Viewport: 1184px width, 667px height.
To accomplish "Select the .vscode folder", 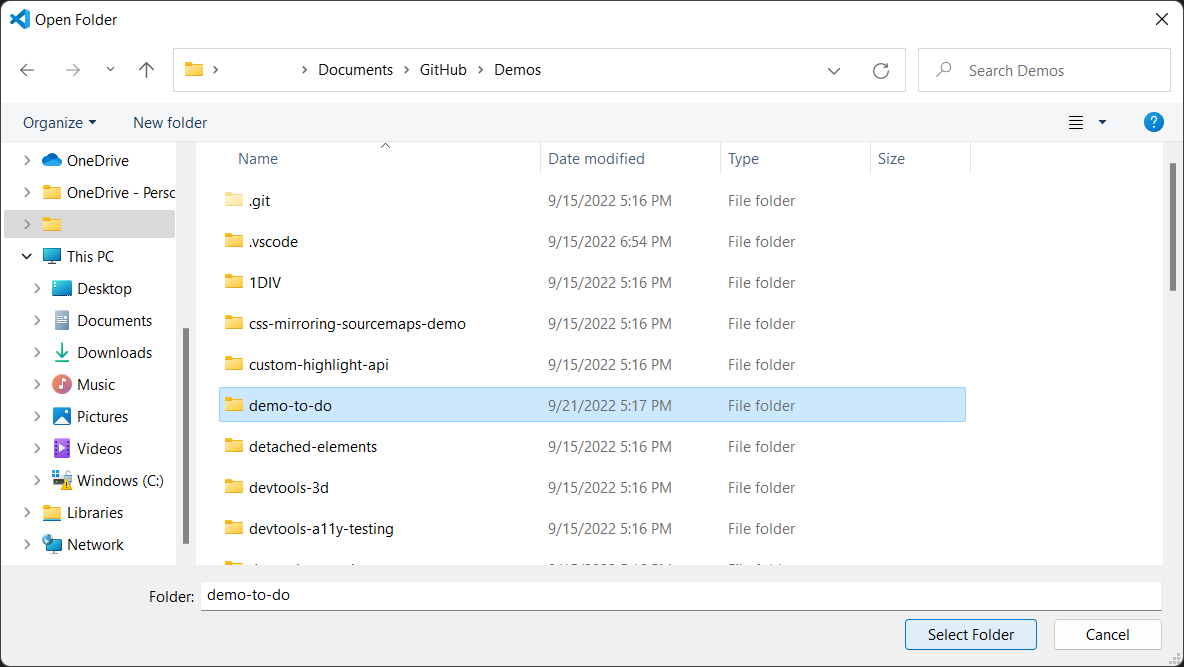I will click(x=273, y=241).
